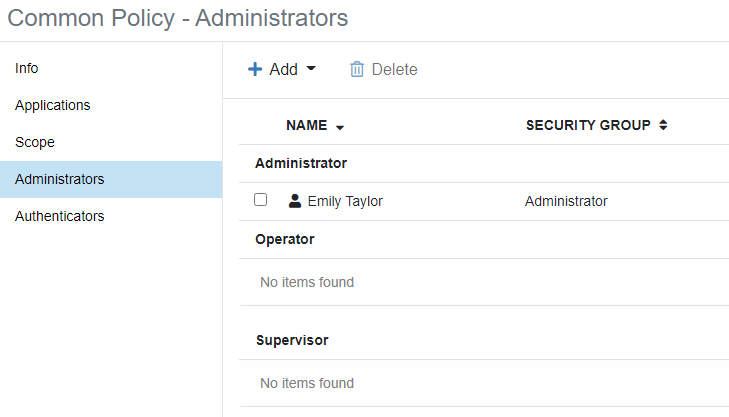Sort by the NAME column header
This screenshot has width=729, height=417.
306,126
